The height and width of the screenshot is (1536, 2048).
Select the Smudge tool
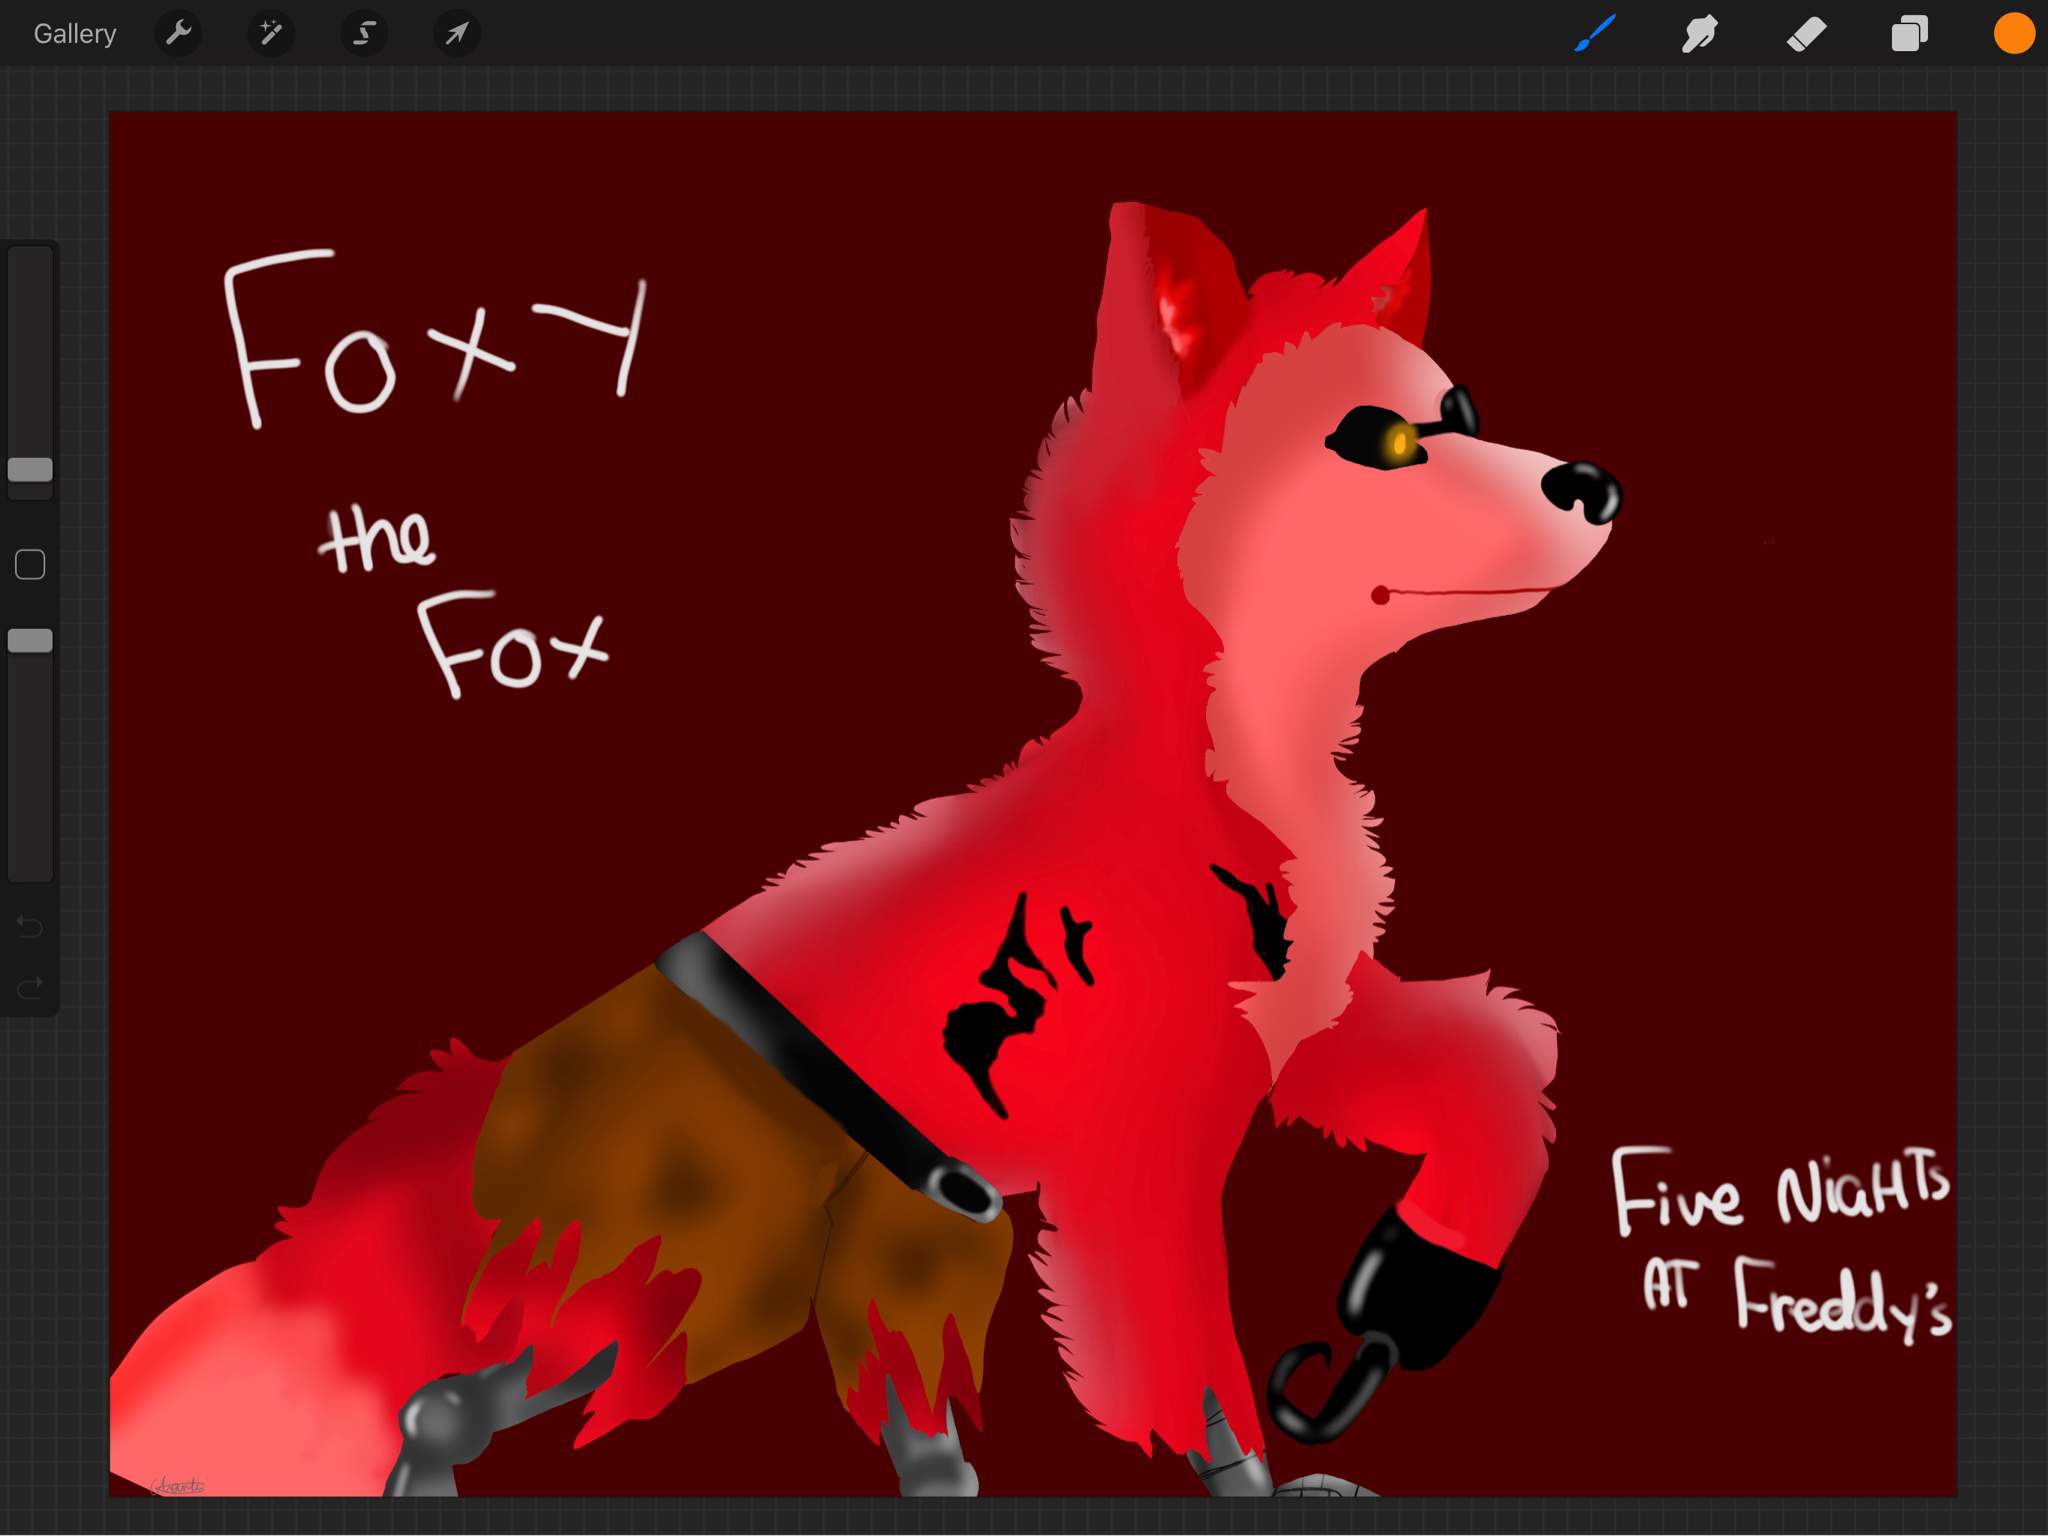click(1700, 34)
